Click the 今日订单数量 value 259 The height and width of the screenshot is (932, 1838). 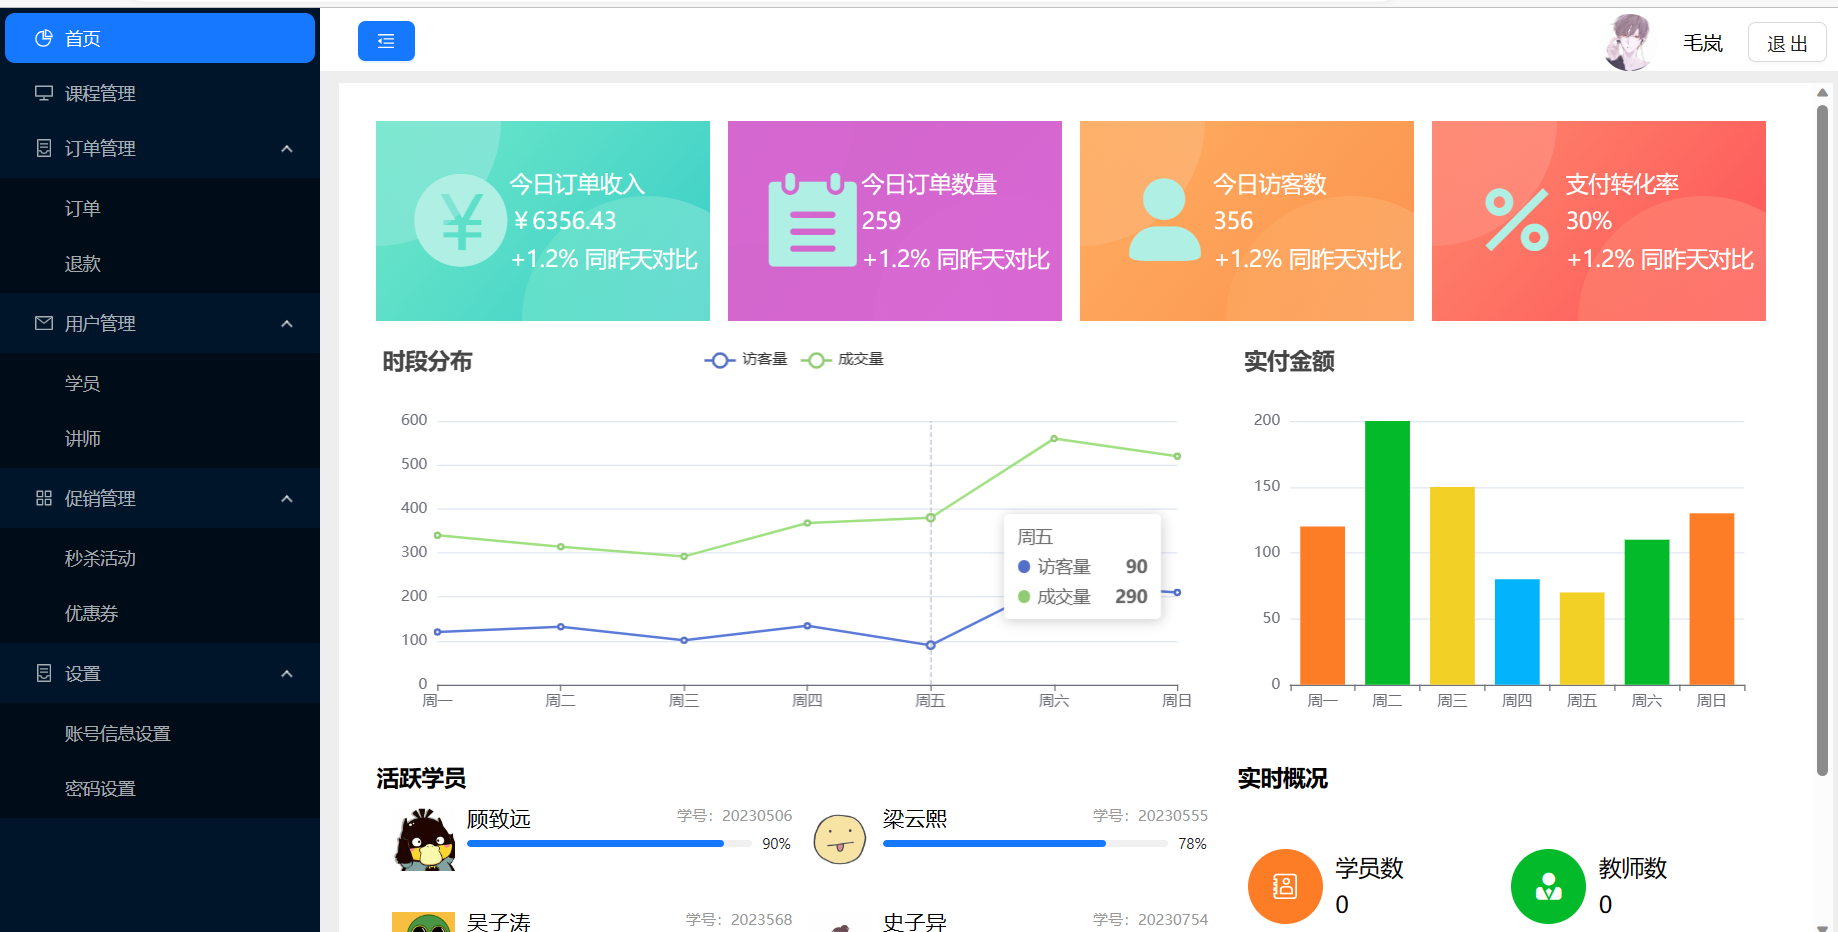pos(881,221)
